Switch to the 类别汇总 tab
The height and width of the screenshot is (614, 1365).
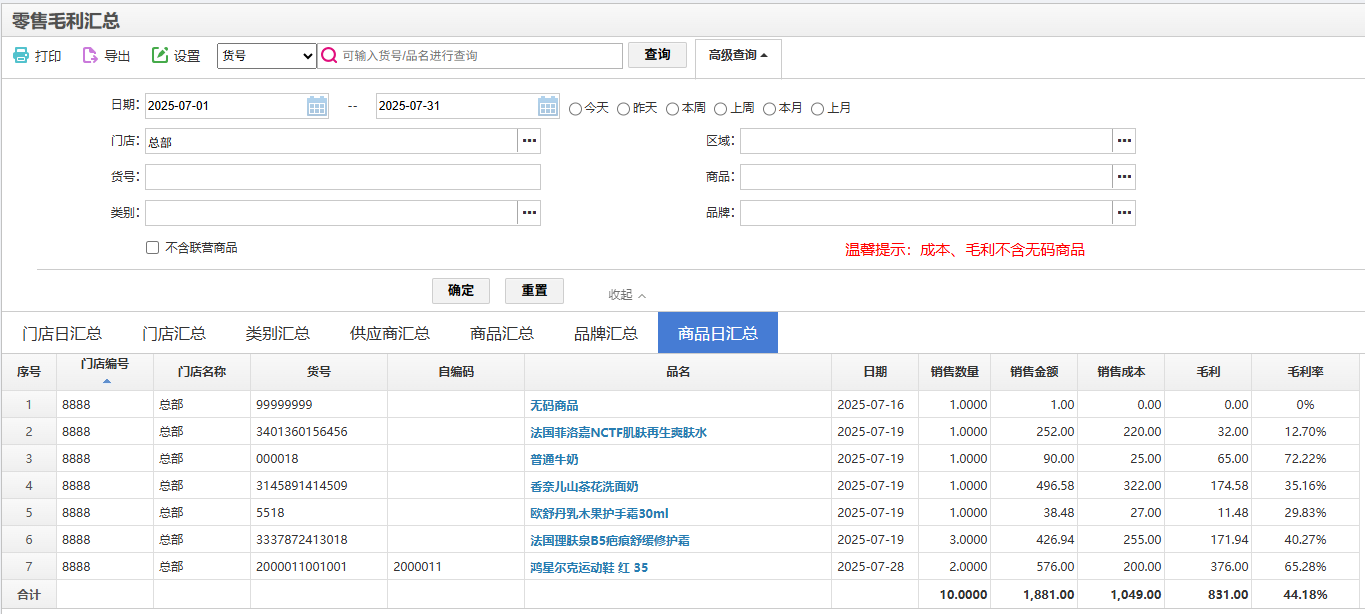pos(278,333)
